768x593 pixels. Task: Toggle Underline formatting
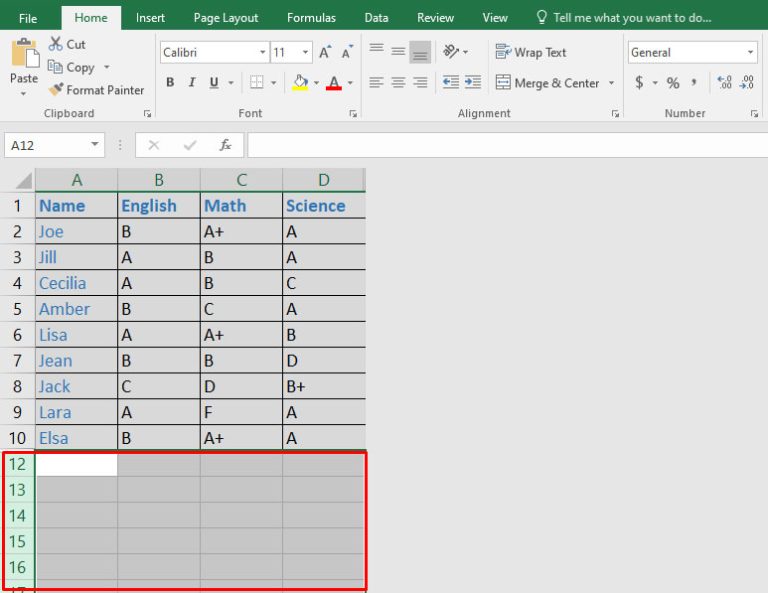coord(214,82)
